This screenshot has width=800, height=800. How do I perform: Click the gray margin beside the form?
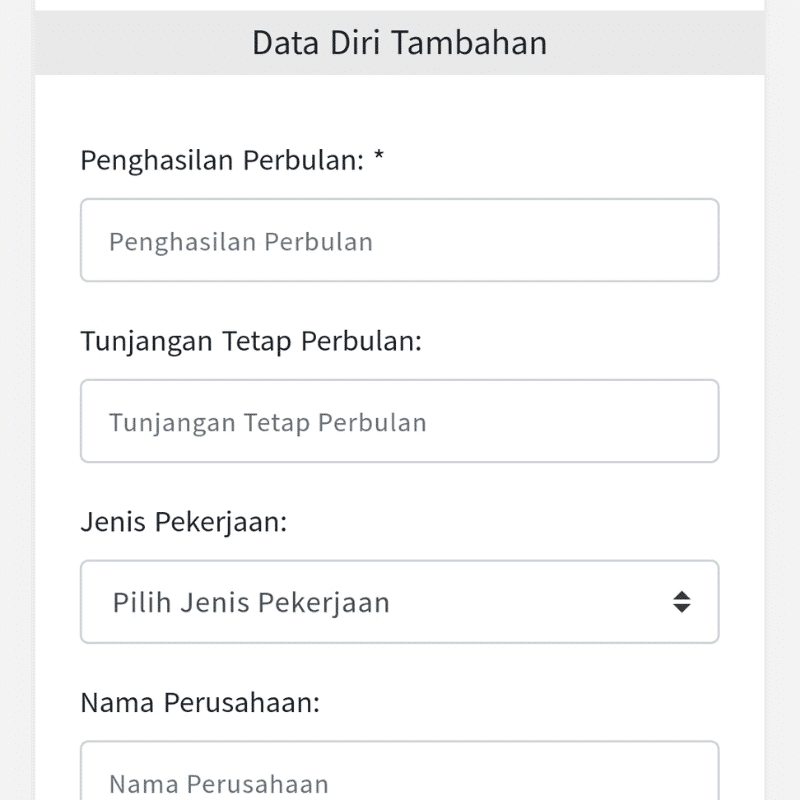pyautogui.click(x=15, y=400)
